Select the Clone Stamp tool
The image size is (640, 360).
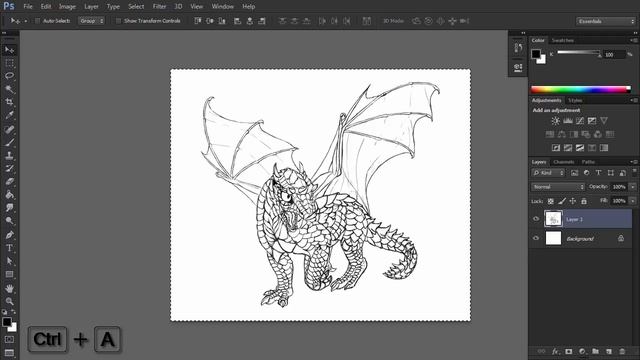tap(9, 156)
